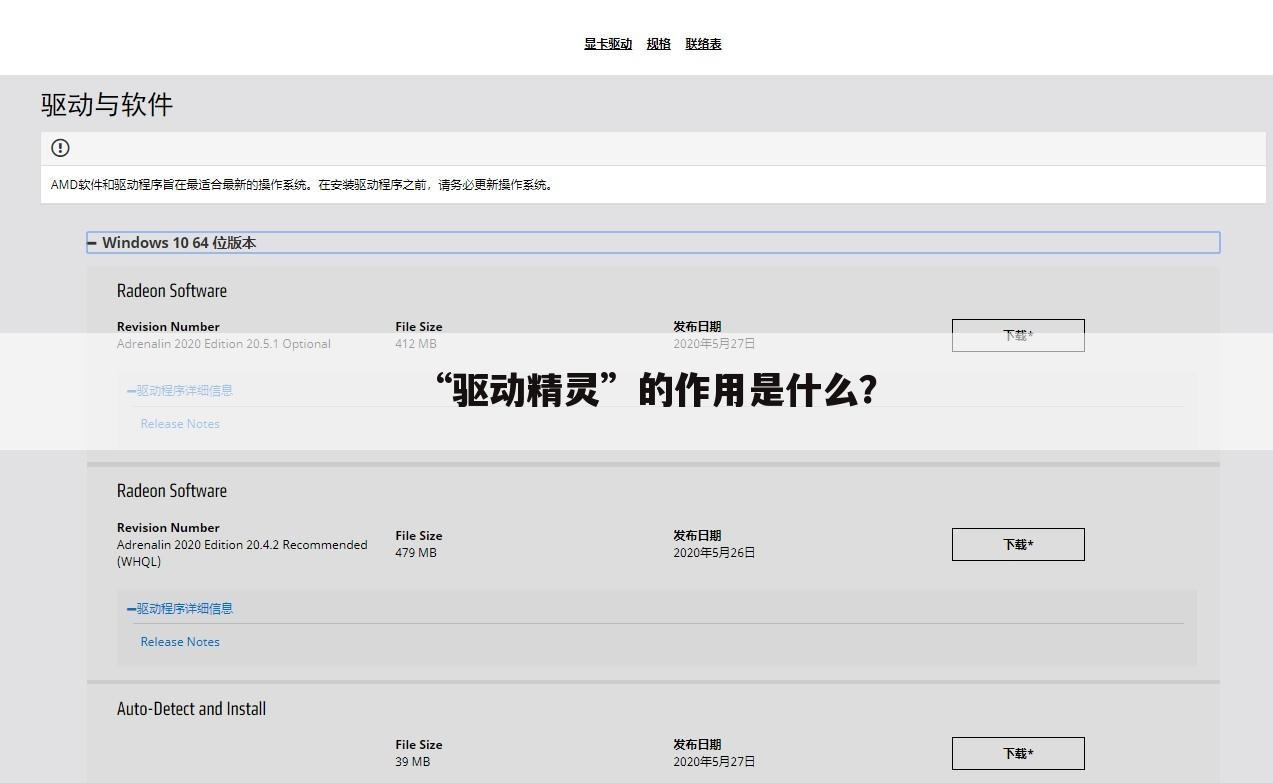Click the 下载 button for Adrenalin 20.5.1 Optional
Screen dimensions: 1273x783
[1017, 335]
